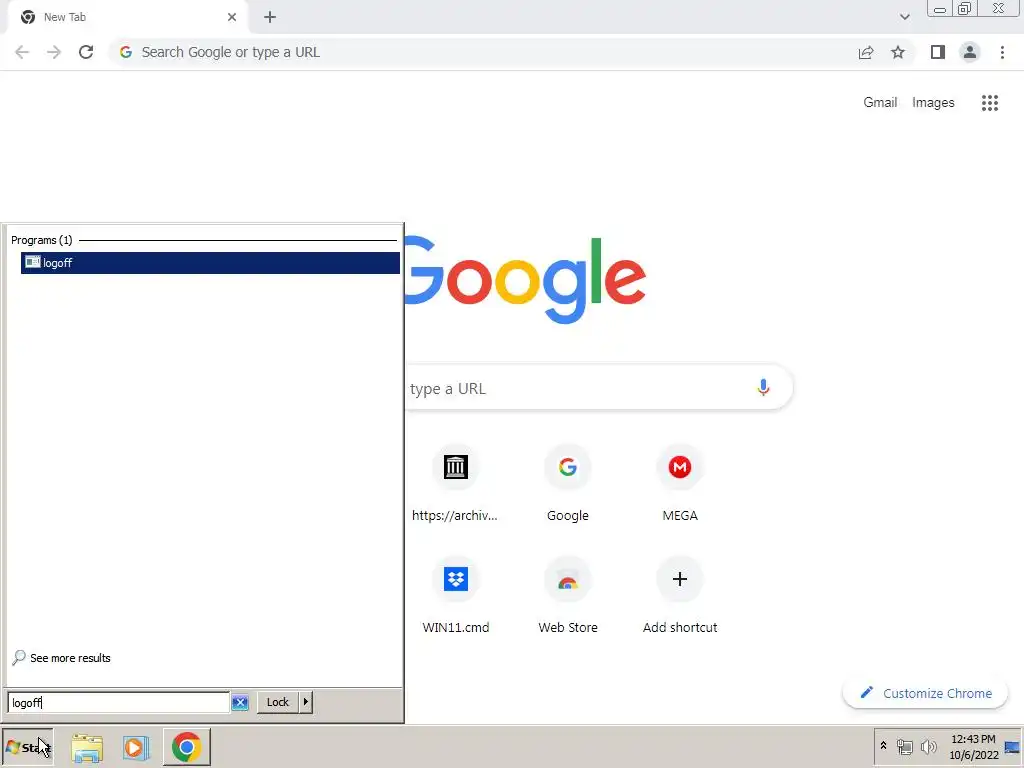
Task: Run the logoff program result
Action: point(210,263)
